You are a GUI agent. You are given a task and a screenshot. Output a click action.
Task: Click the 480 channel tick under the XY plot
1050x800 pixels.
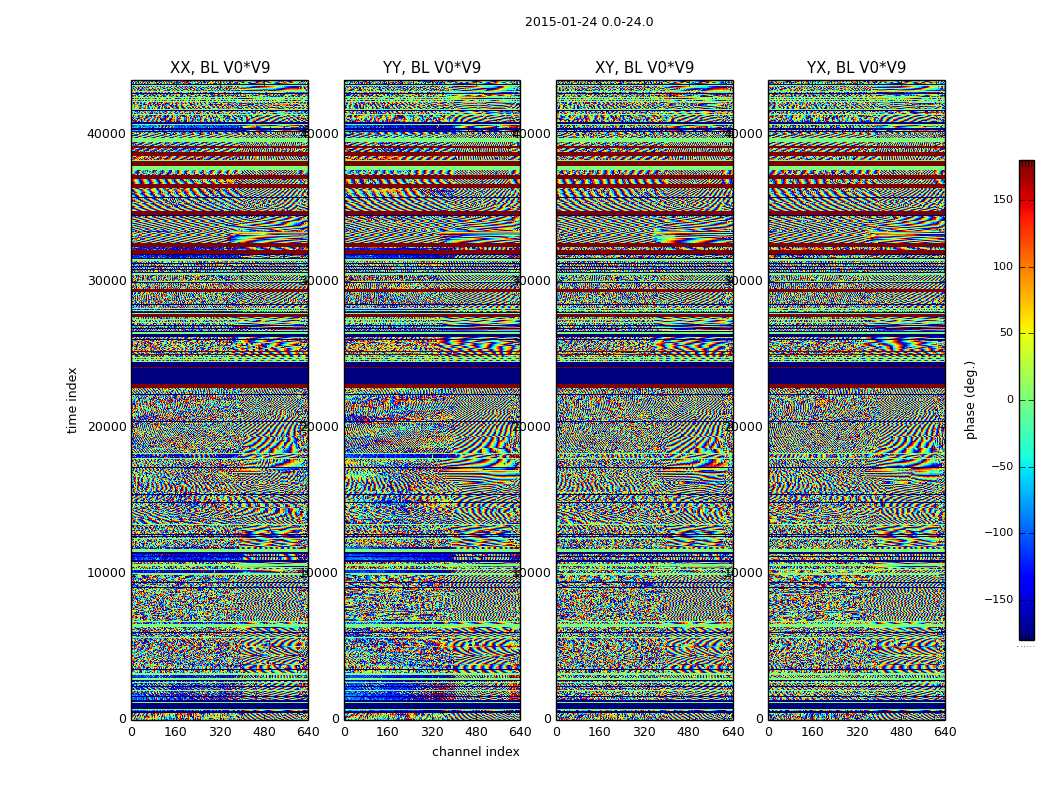click(688, 732)
